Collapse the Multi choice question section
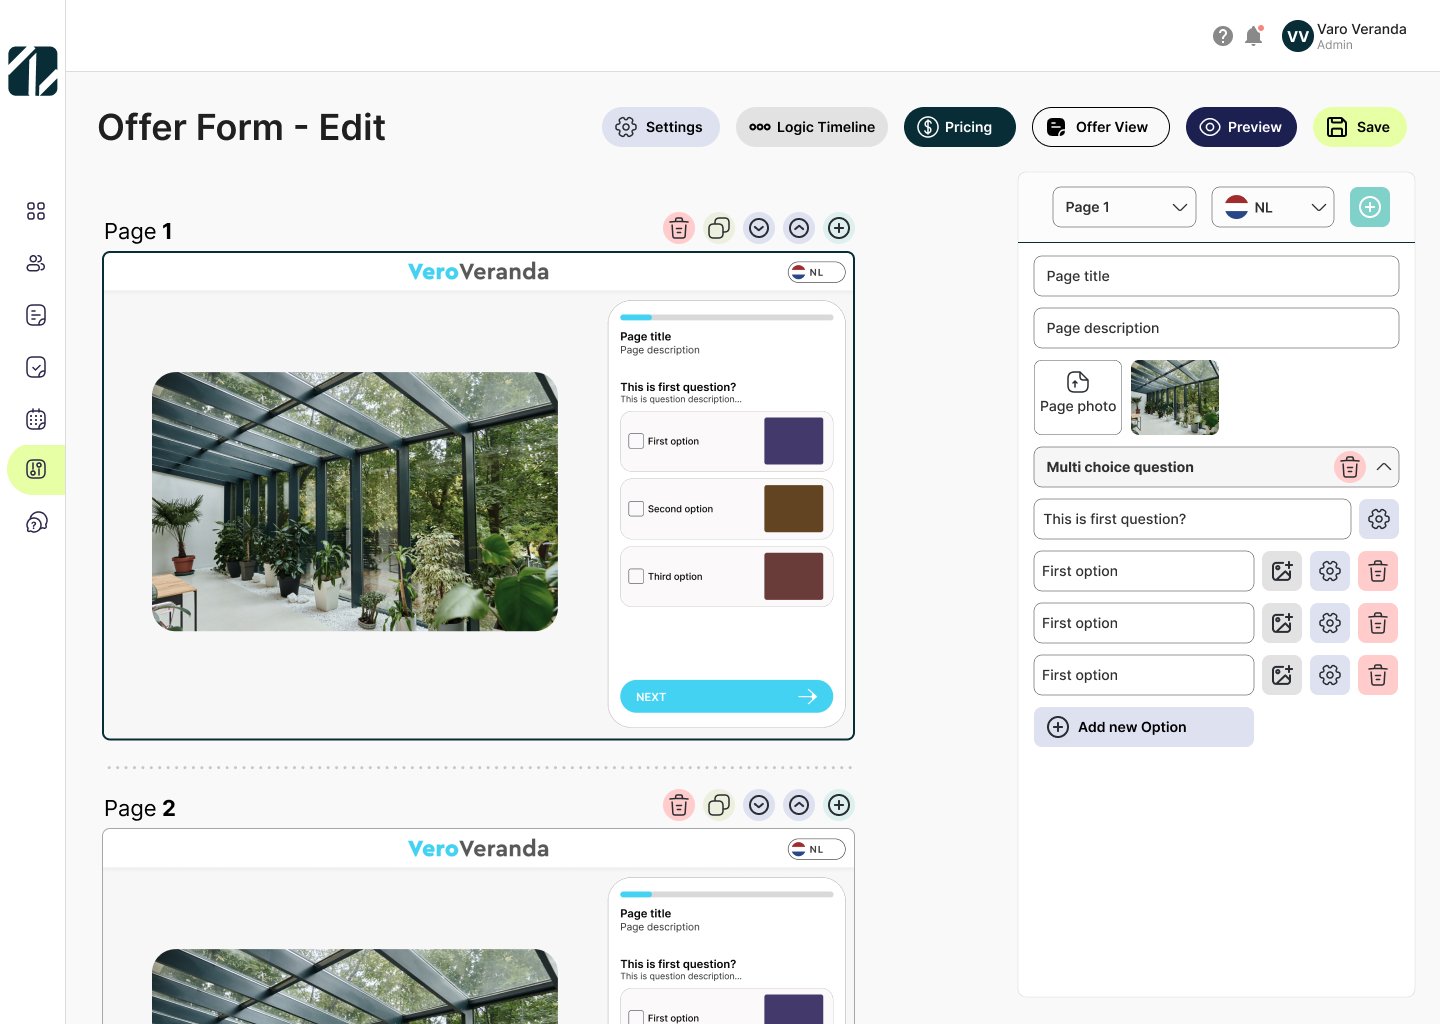 1384,467
